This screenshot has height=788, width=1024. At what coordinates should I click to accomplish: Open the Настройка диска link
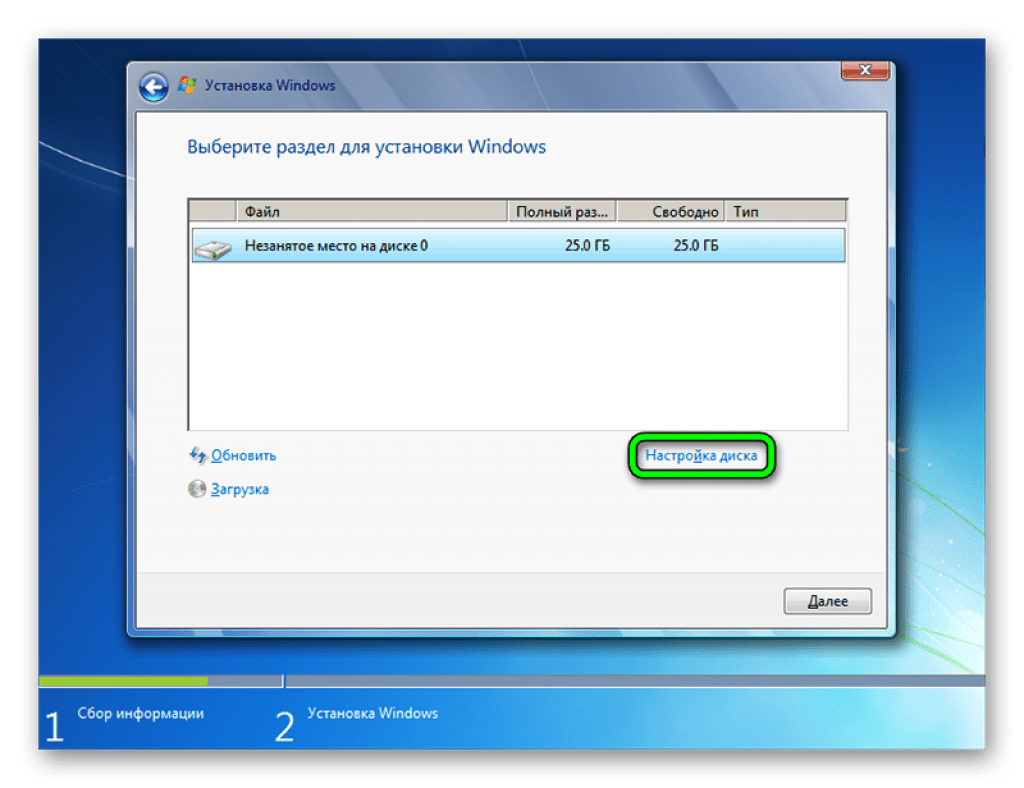point(701,456)
